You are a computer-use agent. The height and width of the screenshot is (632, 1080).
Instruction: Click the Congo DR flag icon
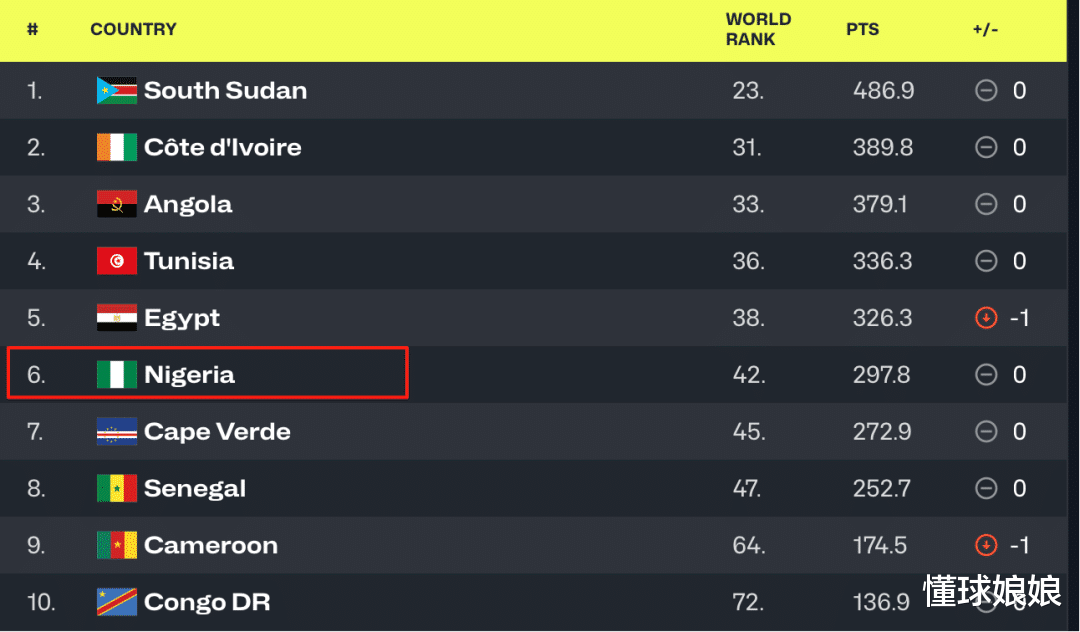click(x=116, y=602)
